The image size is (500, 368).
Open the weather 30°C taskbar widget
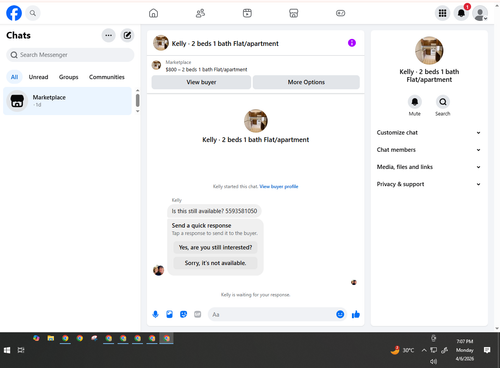point(402,350)
